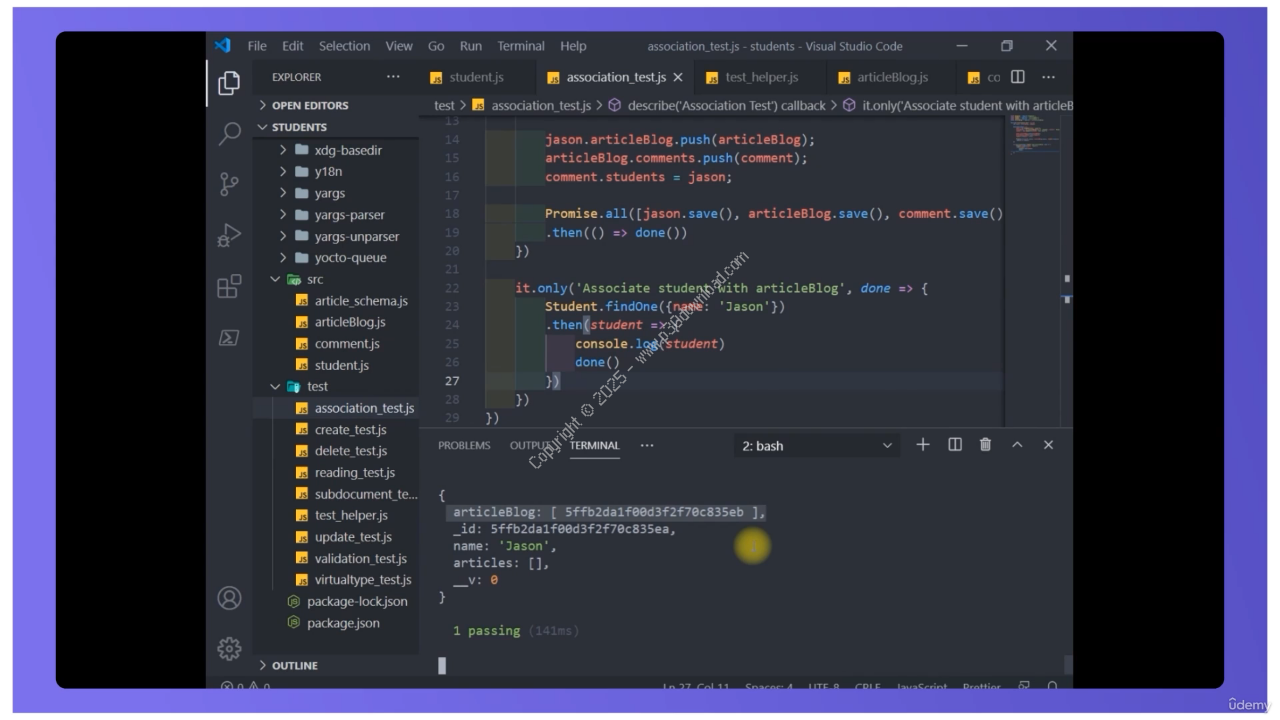
Task: Open the Run and Debug view
Action: [230, 235]
